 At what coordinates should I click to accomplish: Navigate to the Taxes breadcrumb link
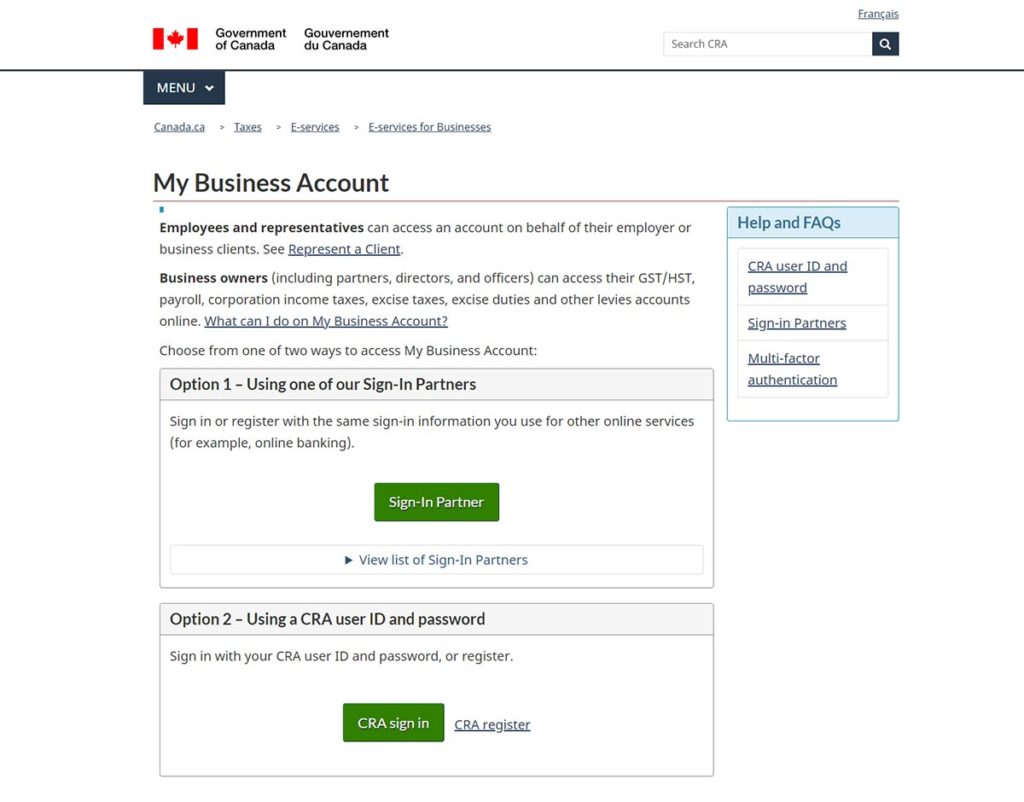[247, 127]
